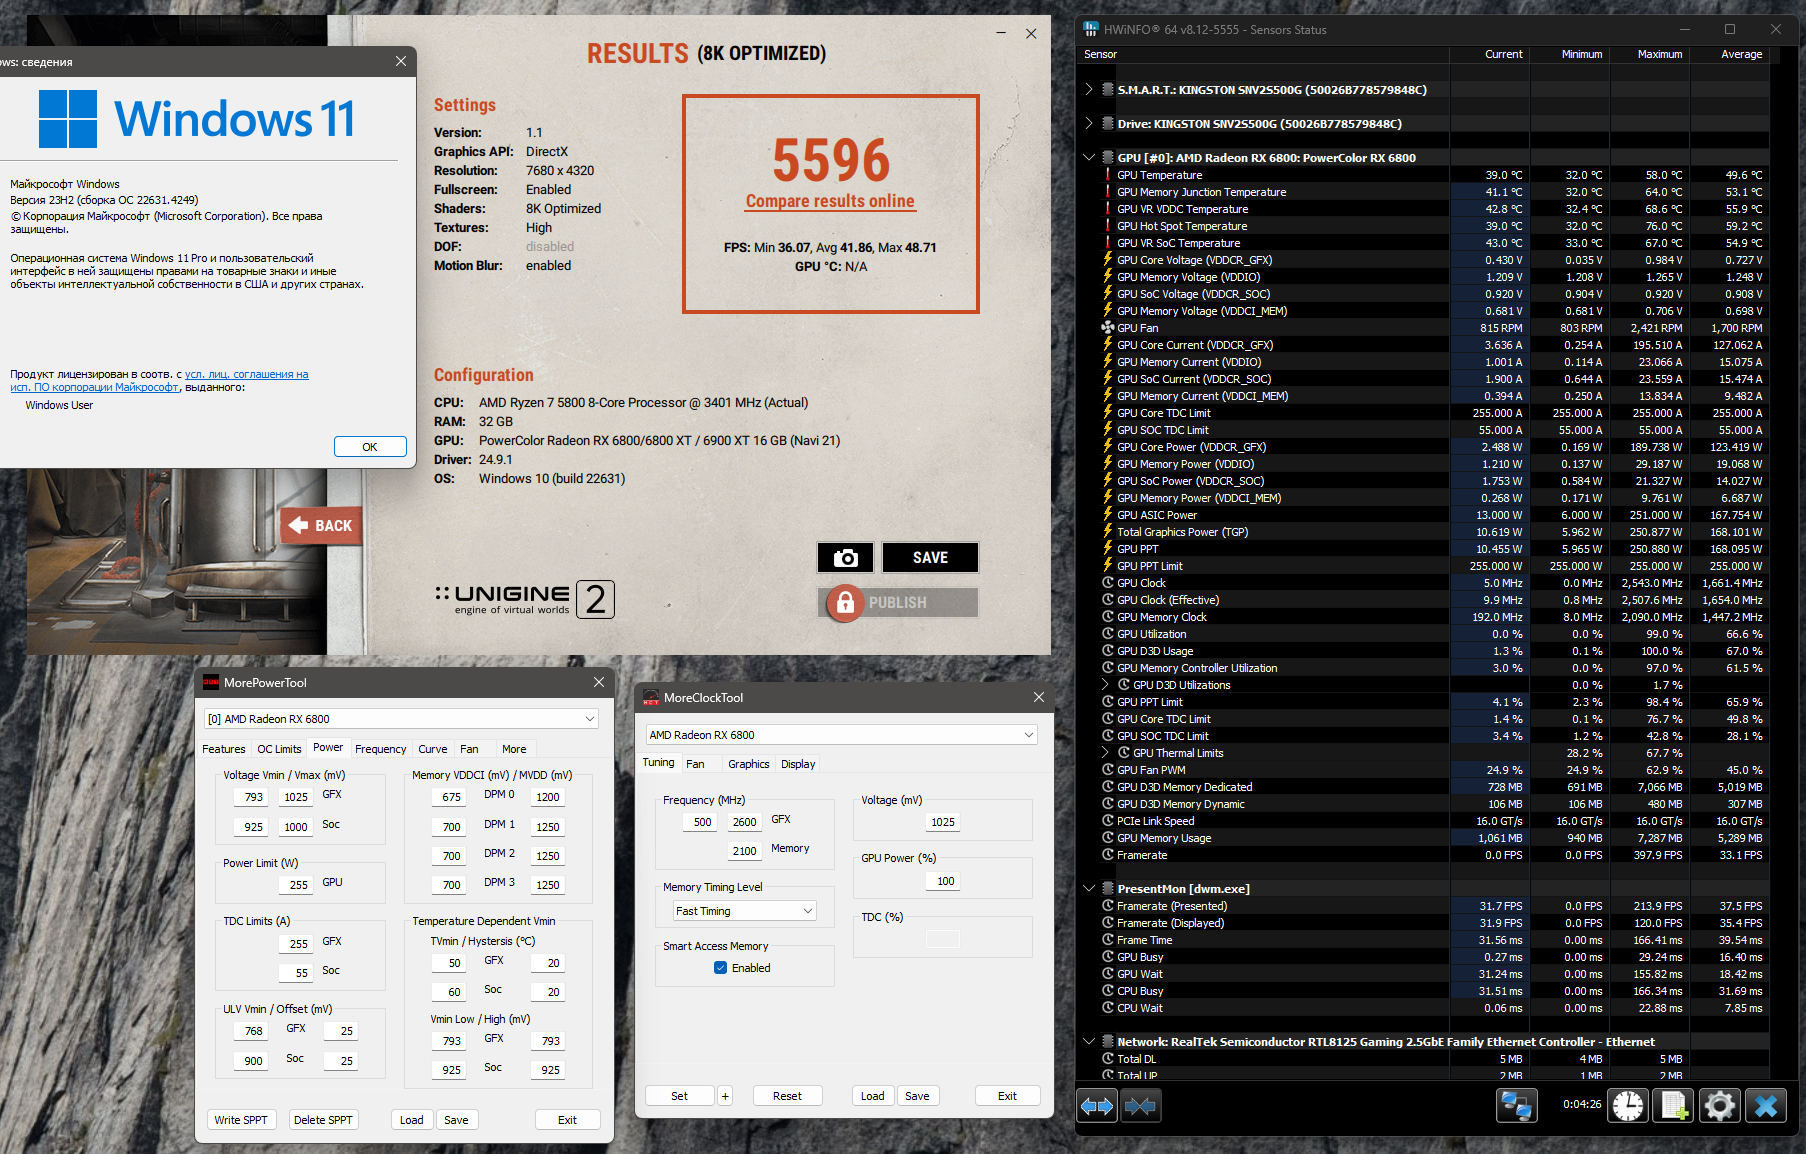Image resolution: width=1806 pixels, height=1154 pixels.
Task: Open the Curve tab in MorePowerTool
Action: point(433,749)
